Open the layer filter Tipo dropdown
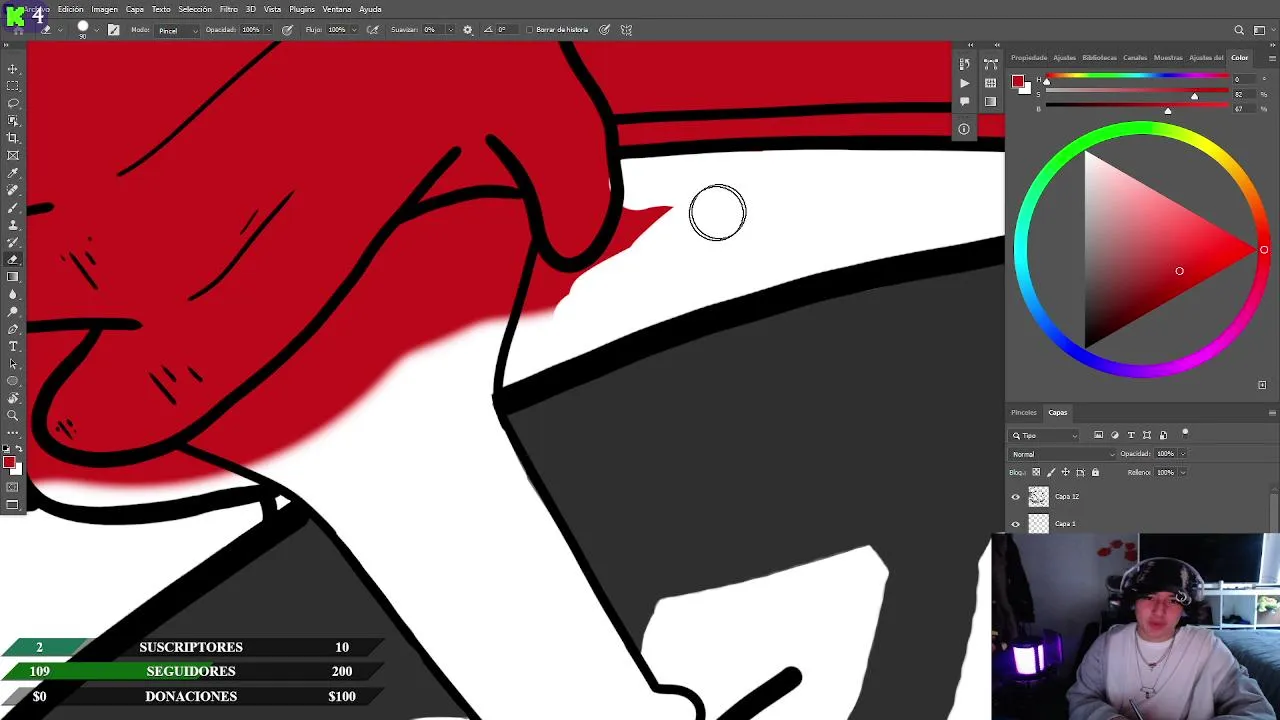 [x=1043, y=436]
